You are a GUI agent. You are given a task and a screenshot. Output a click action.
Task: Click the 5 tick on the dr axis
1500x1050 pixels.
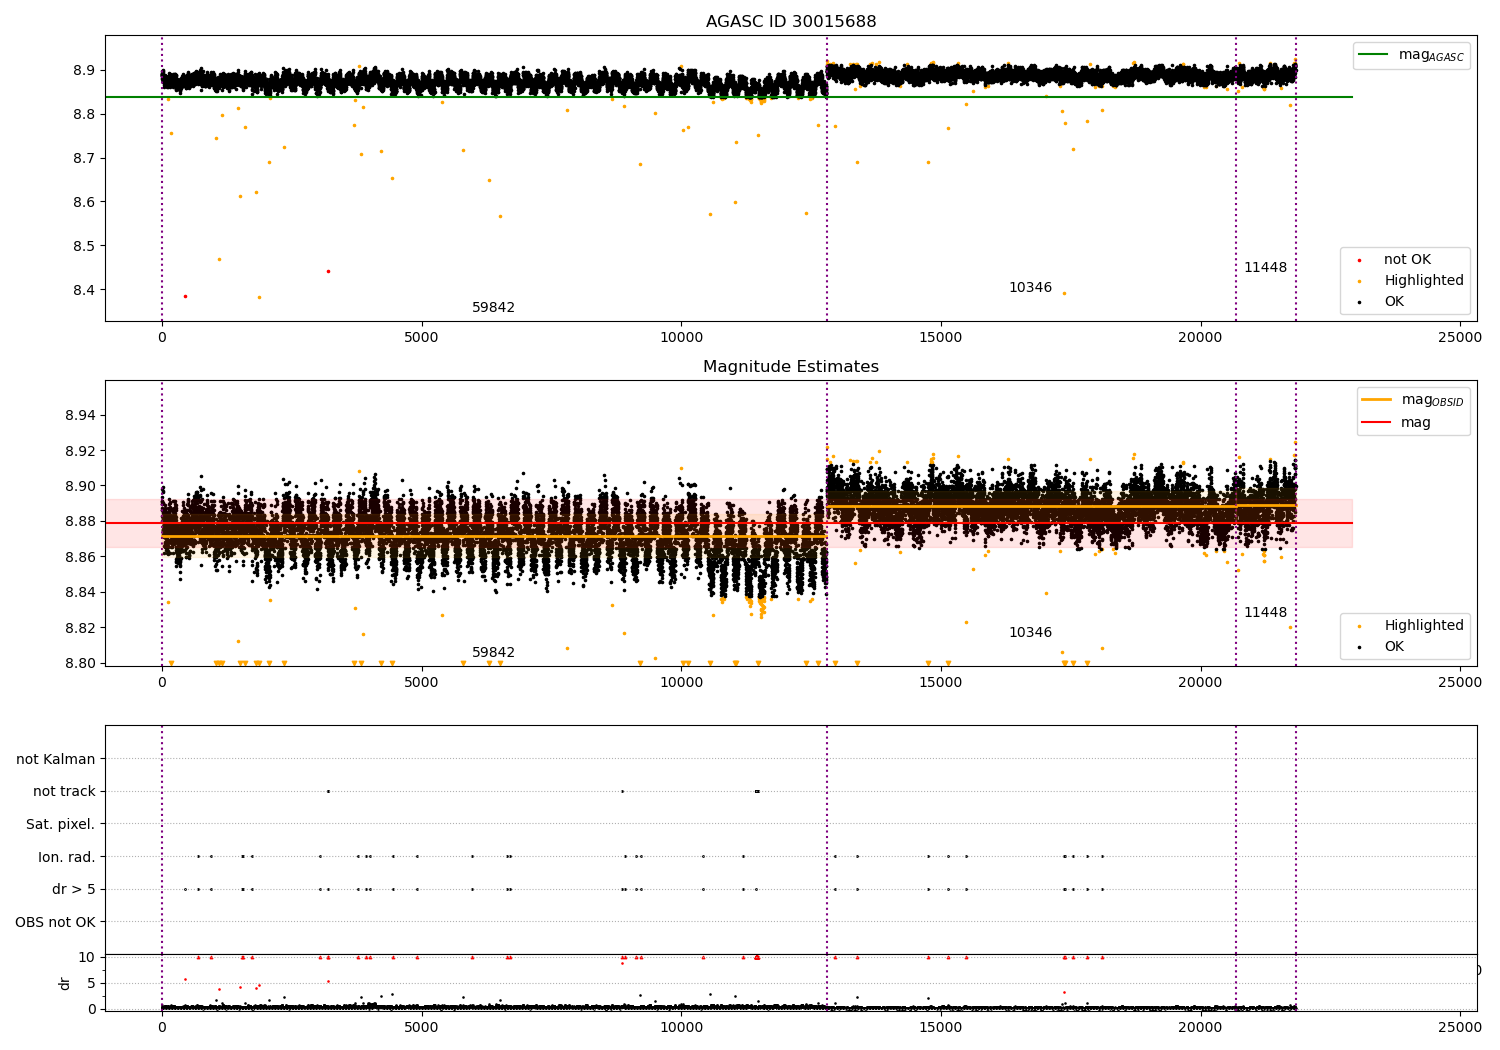pos(92,984)
